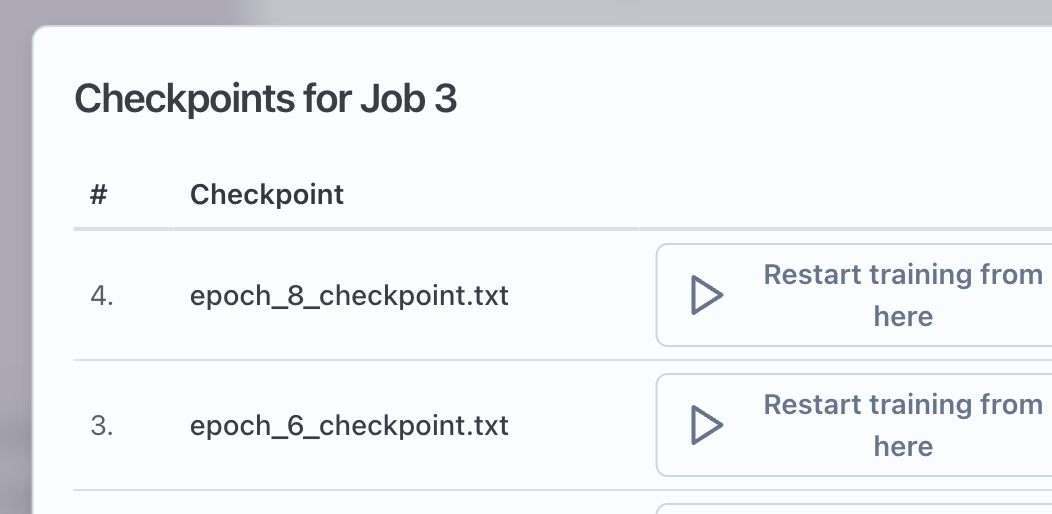1052x514 pixels.
Task: Click the play triangle icon for epoch_6 checkpoint
Action: tap(707, 425)
